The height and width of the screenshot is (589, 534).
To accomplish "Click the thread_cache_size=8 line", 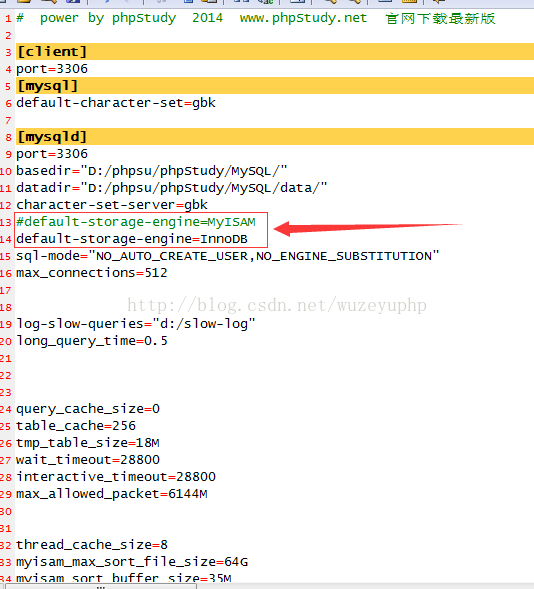I will pos(92,545).
